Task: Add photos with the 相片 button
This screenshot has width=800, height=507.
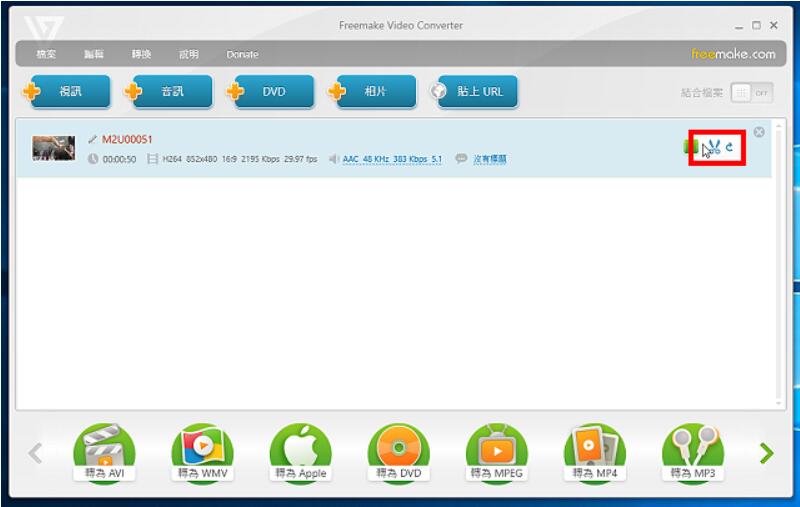Action: [x=372, y=92]
